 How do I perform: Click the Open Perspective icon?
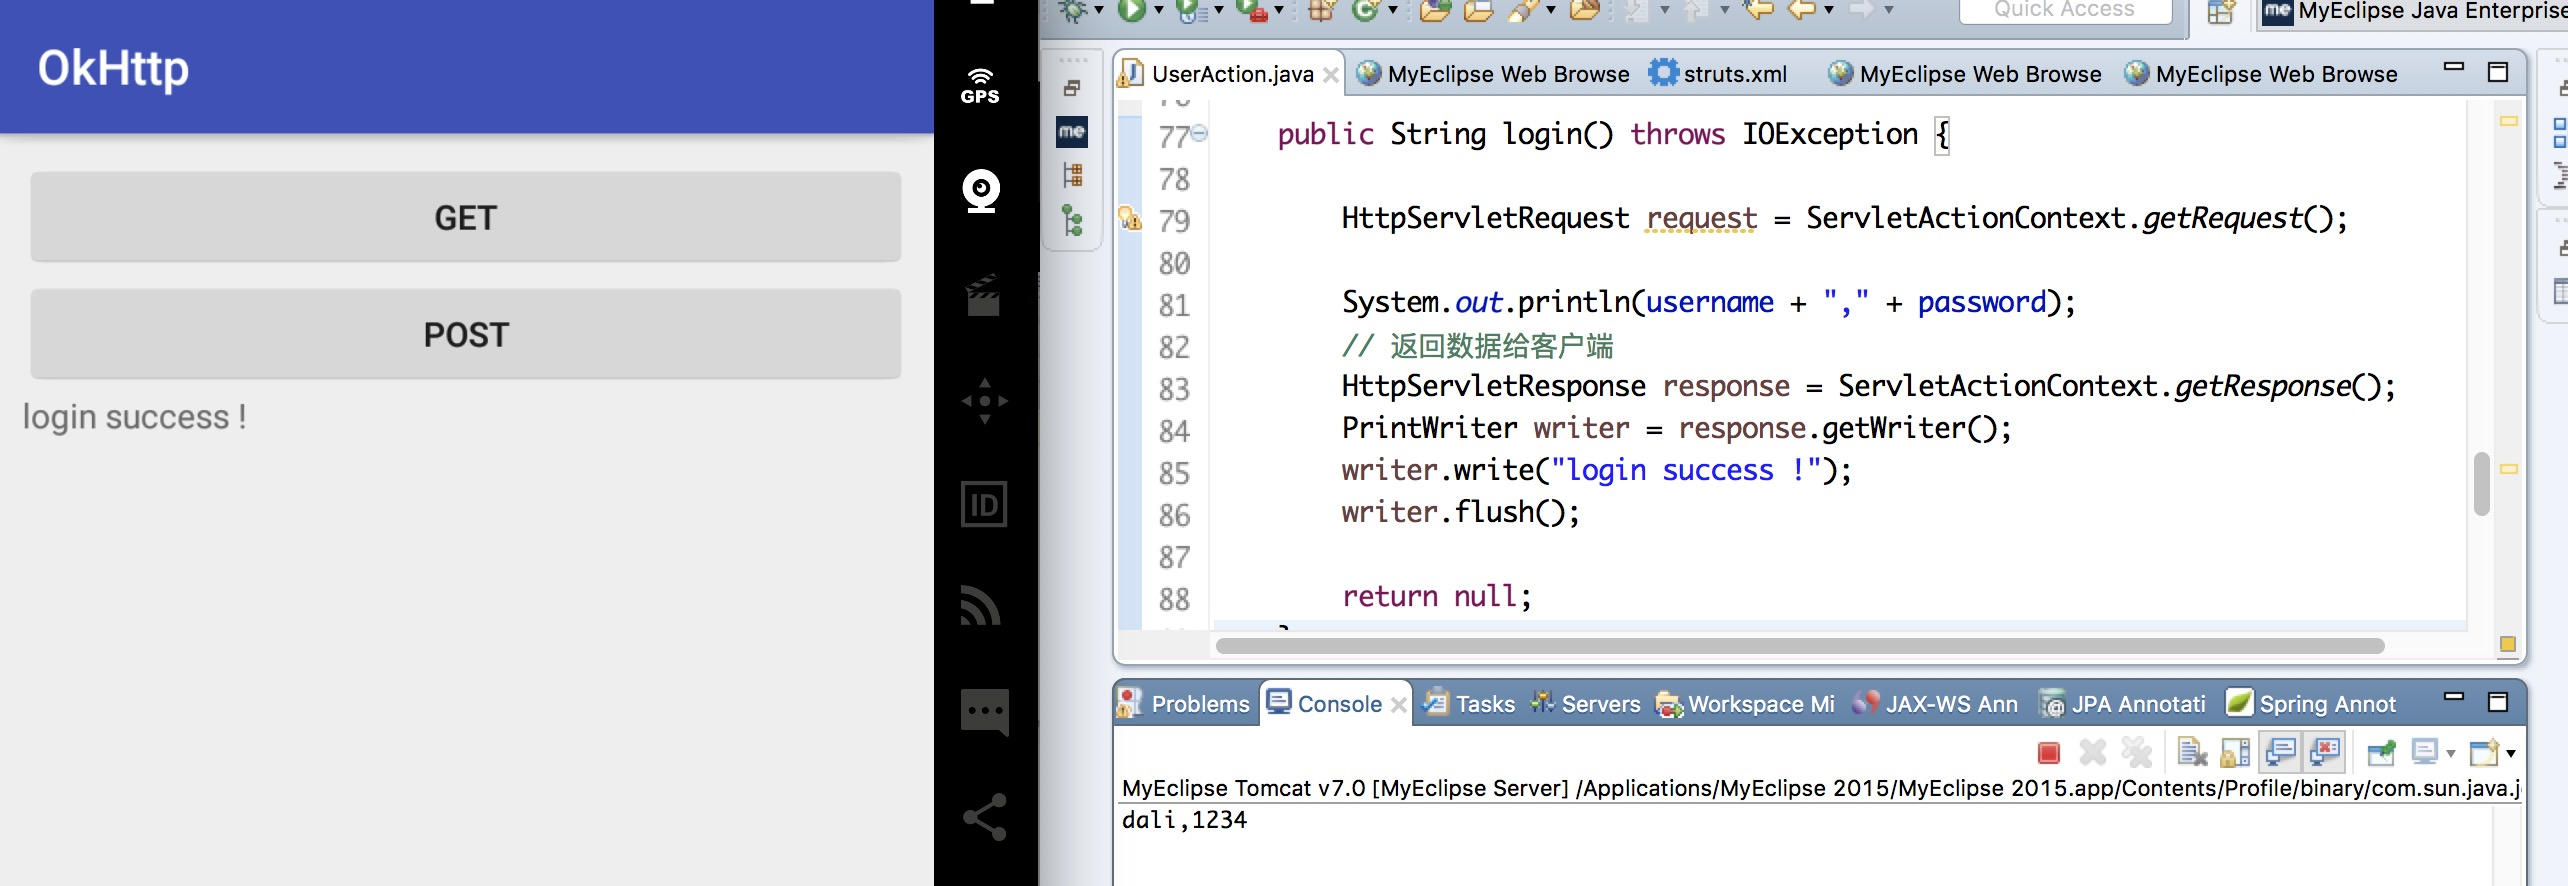pyautogui.click(x=2220, y=12)
